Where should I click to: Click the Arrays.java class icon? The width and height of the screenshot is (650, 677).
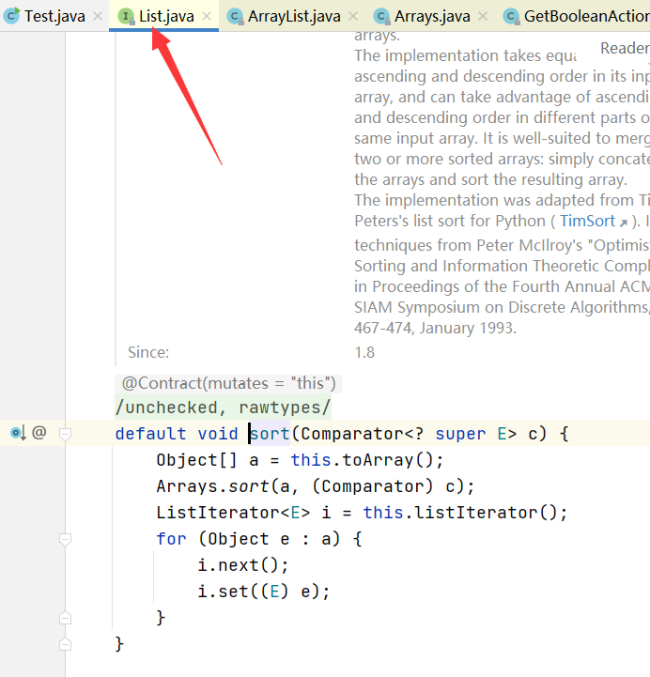(381, 16)
